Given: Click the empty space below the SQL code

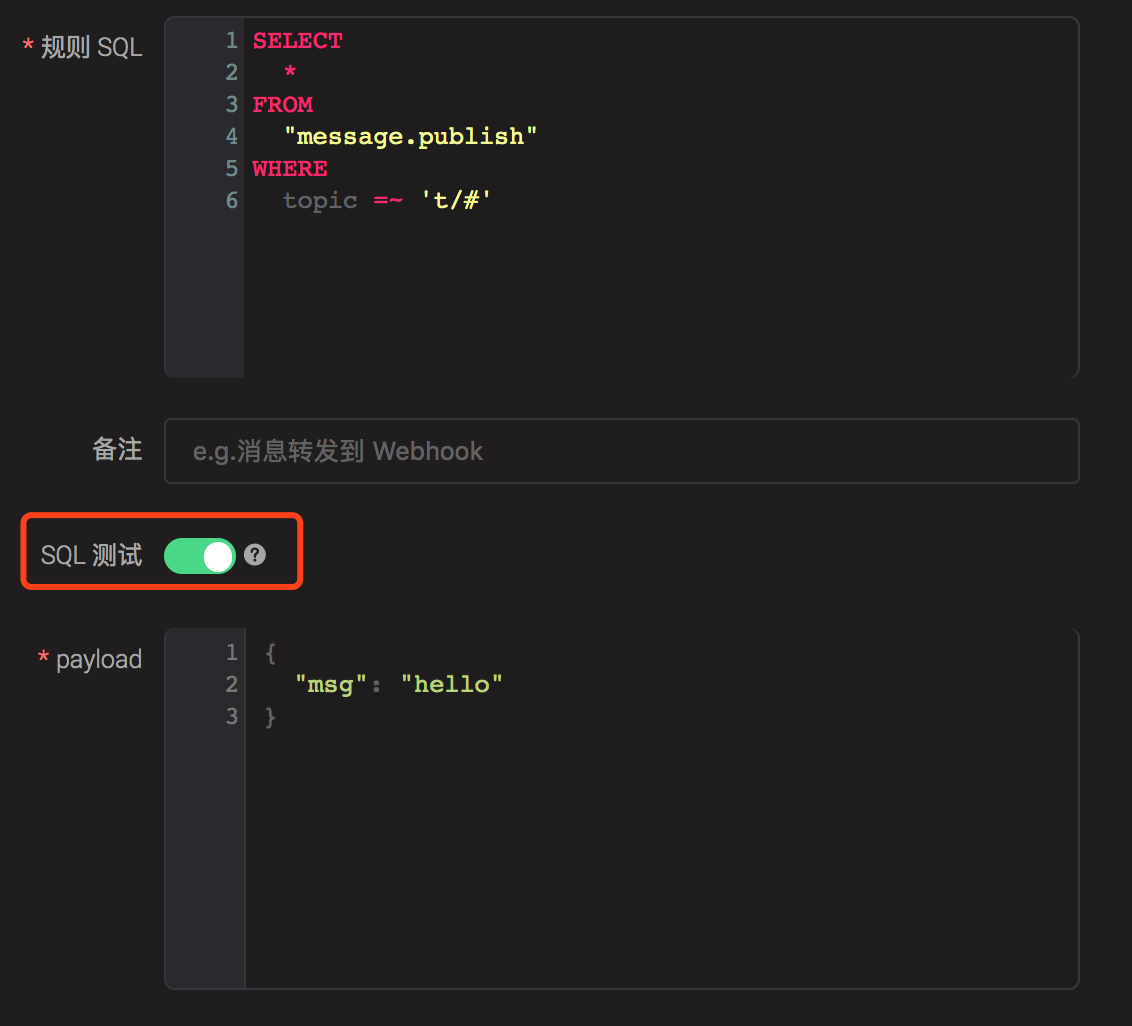Looking at the screenshot, I should tap(660, 300).
